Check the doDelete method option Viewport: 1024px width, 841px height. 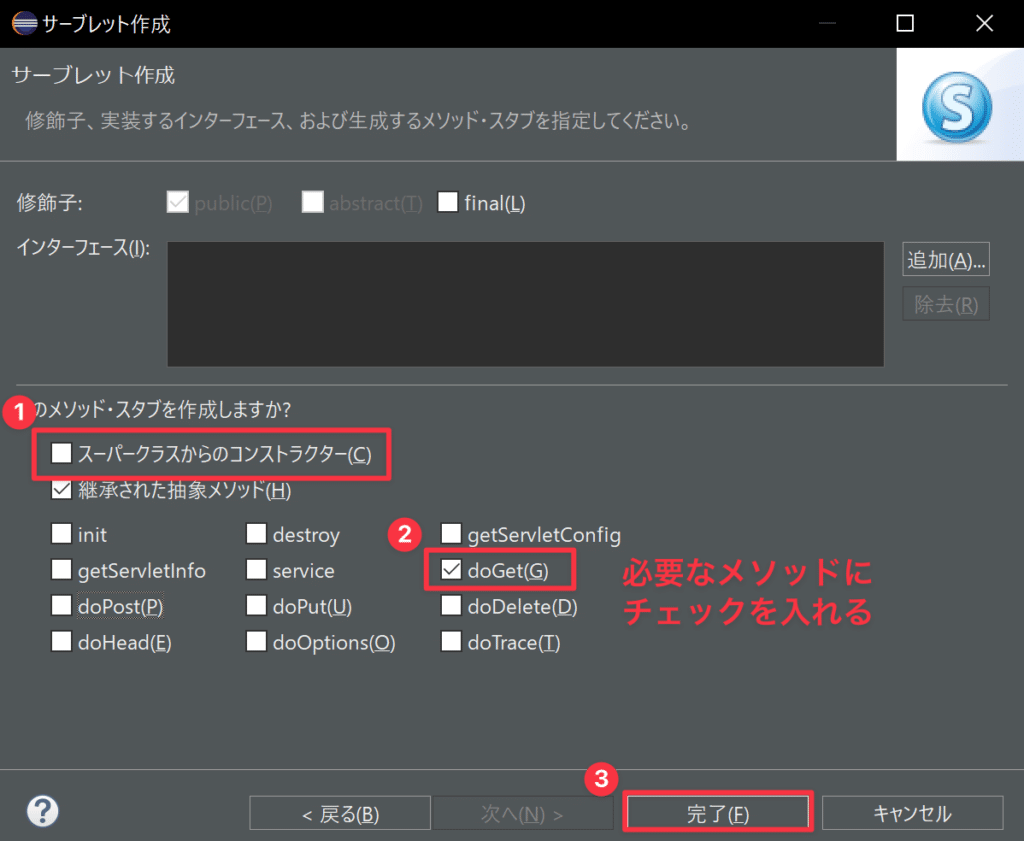[451, 607]
